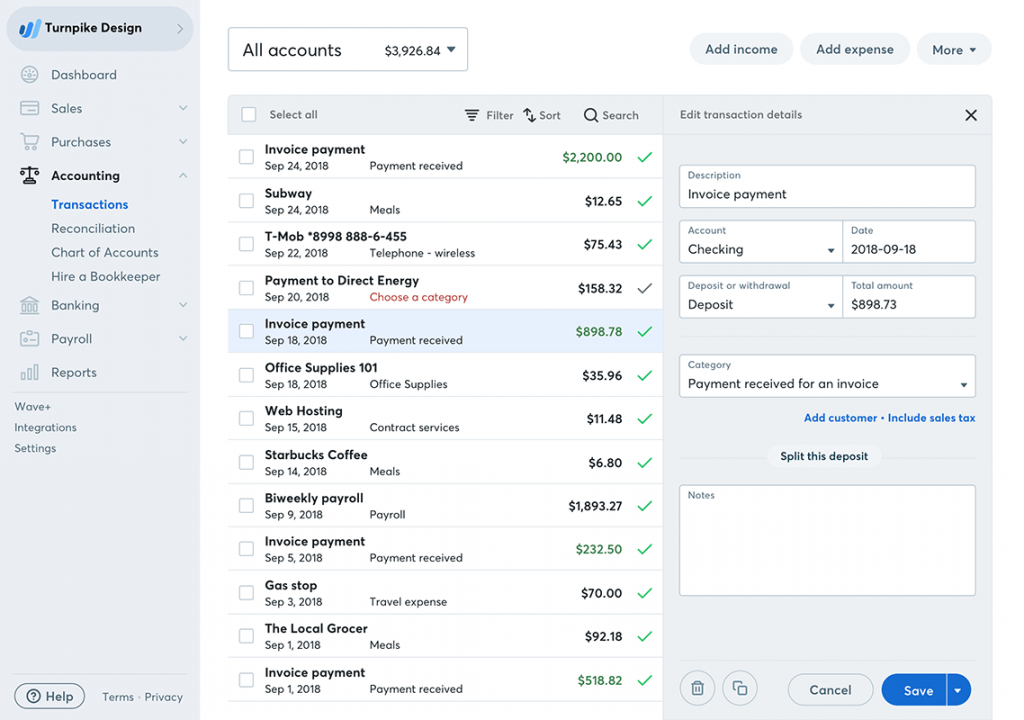Click inside the Notes field
Screen dimensions: 1024x720
(x=827, y=540)
